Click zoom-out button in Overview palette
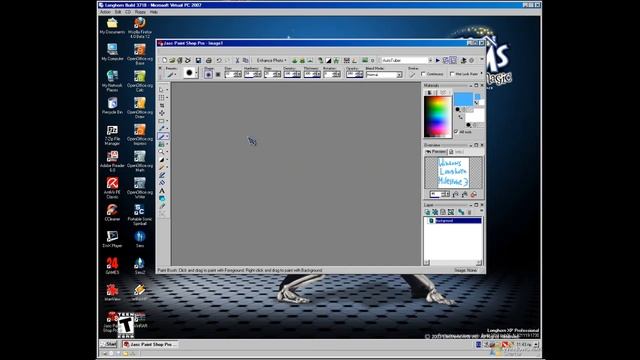Screen dimensions: 640x360 pyautogui.click(x=456, y=194)
